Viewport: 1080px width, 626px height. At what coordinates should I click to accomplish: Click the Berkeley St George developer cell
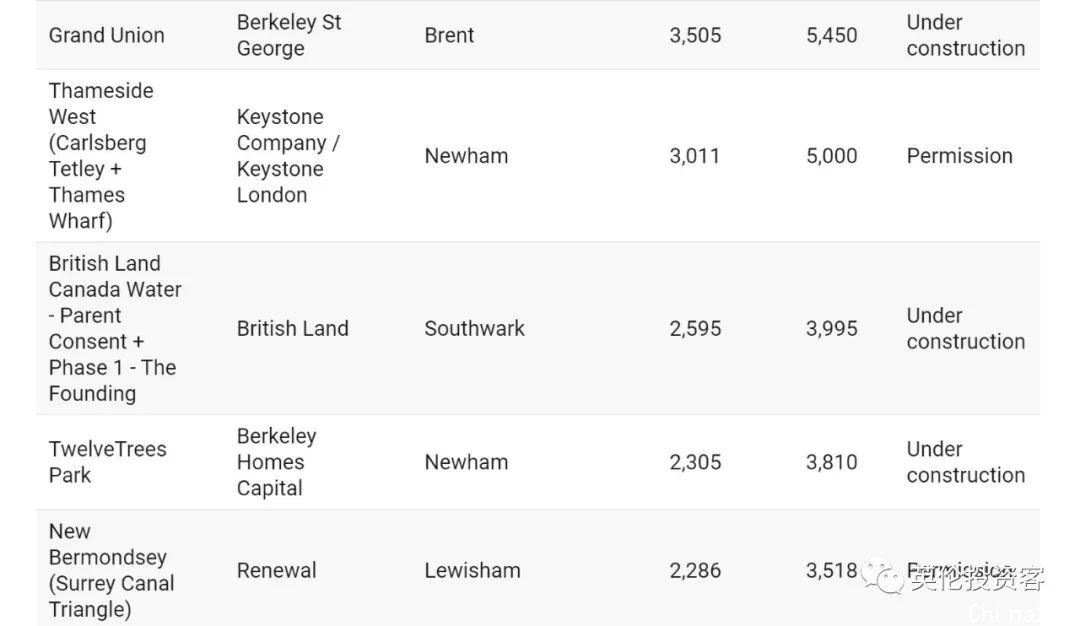click(289, 35)
